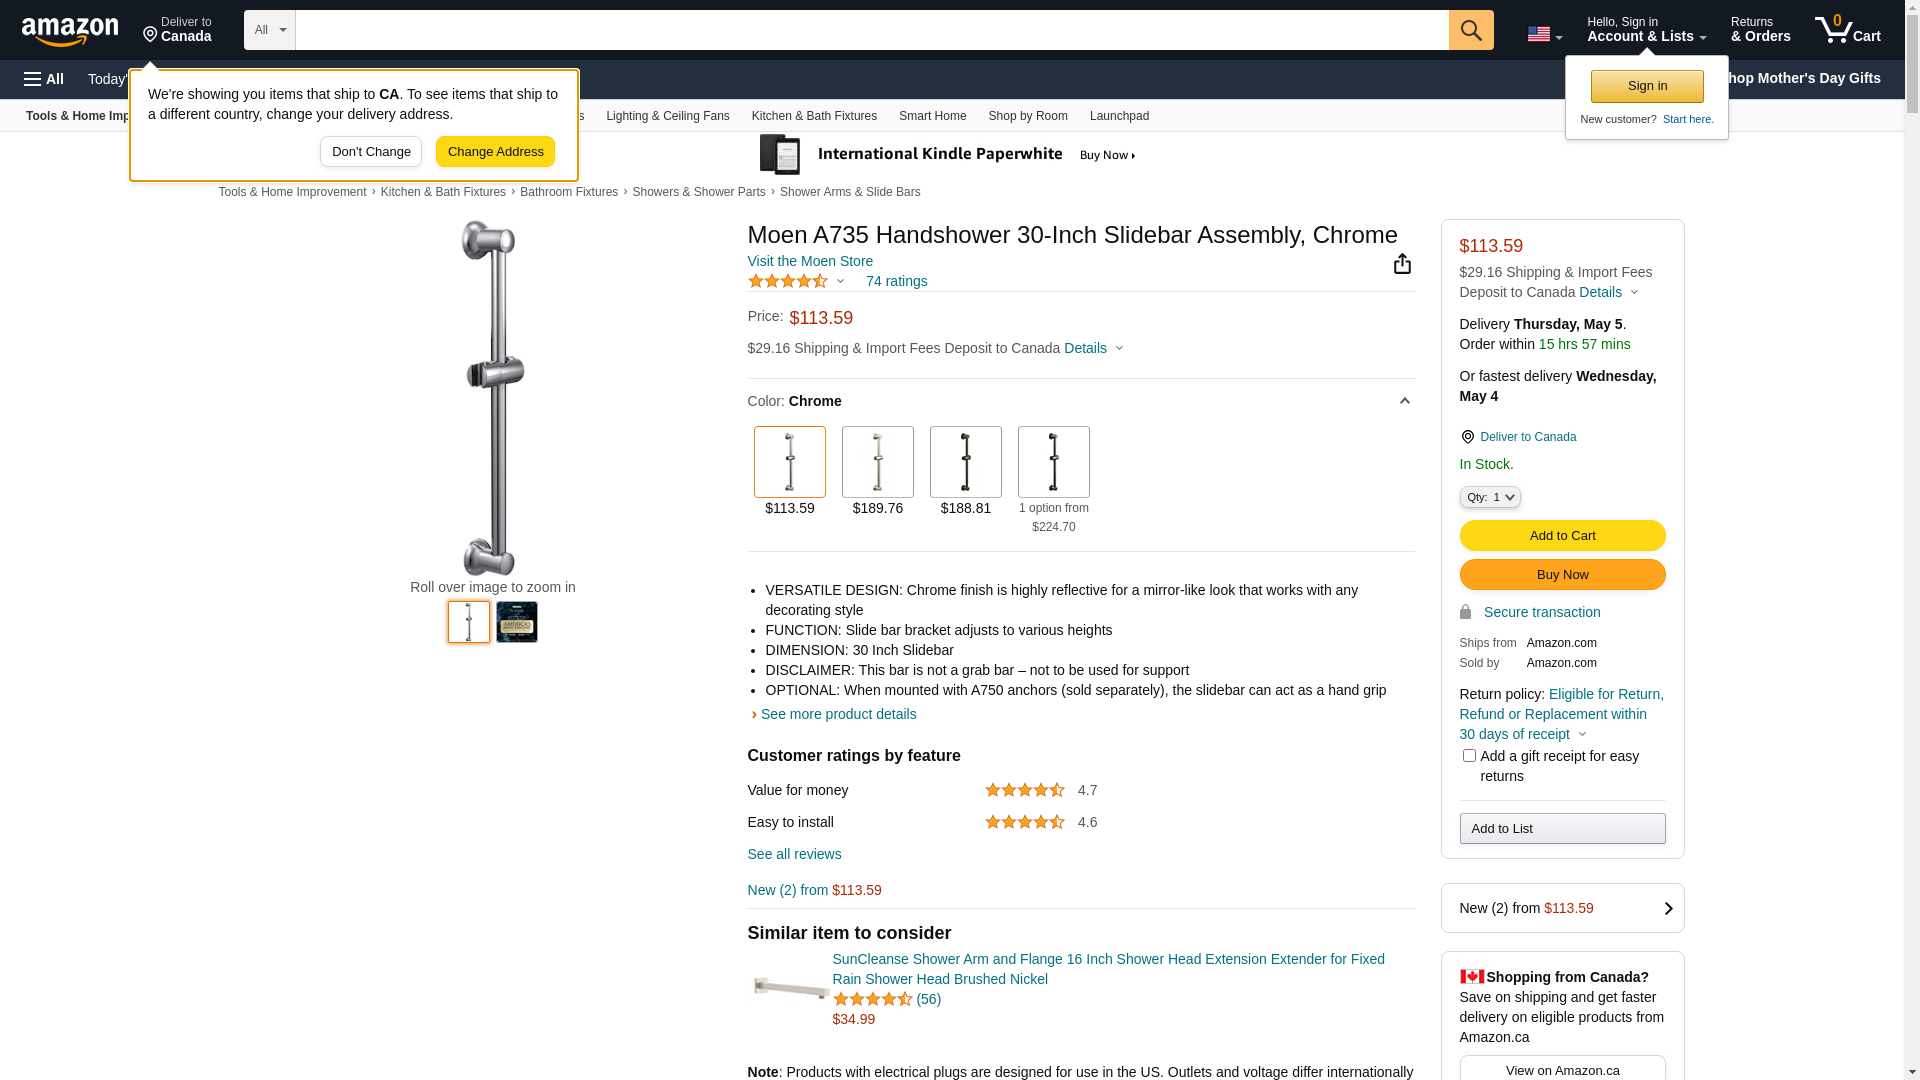The width and height of the screenshot is (1920, 1080).
Task: Click the Amazon logo
Action: [x=70, y=32]
